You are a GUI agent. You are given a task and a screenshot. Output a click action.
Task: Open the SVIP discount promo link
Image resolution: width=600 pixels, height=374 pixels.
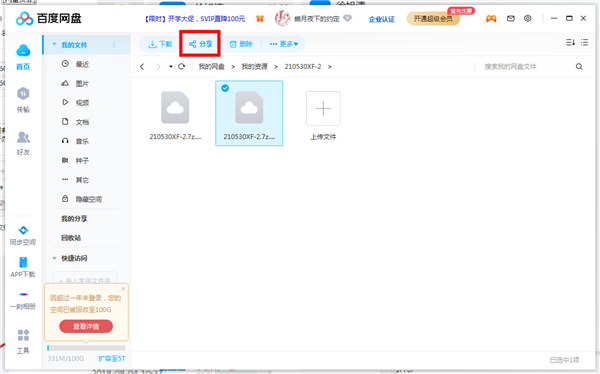click(195, 18)
